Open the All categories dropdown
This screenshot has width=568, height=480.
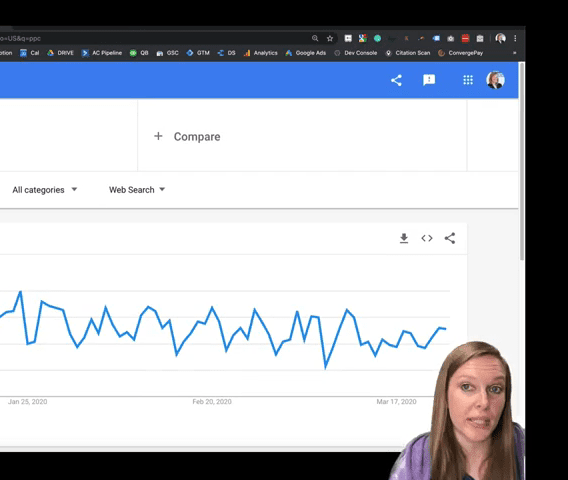(45, 190)
